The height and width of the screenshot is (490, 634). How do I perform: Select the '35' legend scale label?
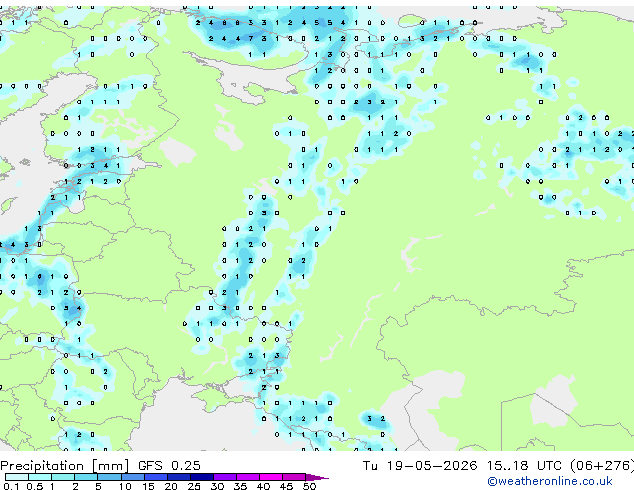240,486
